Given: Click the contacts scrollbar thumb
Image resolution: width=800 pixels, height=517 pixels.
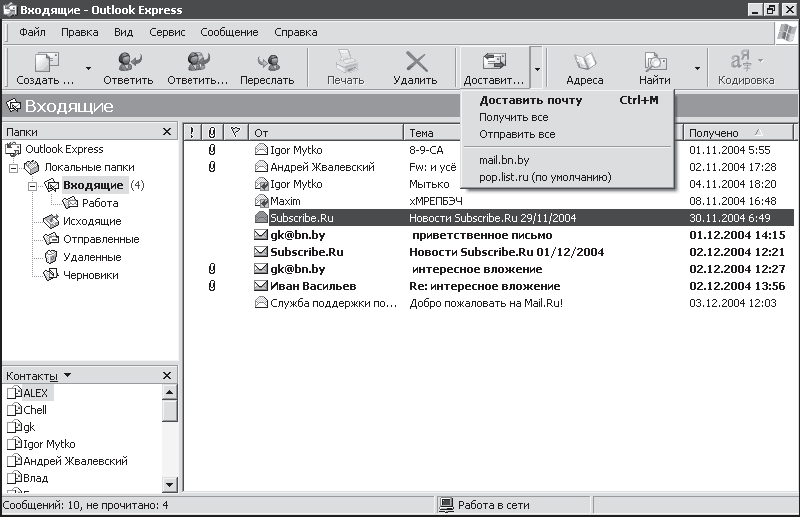Looking at the screenshot, I should [169, 410].
